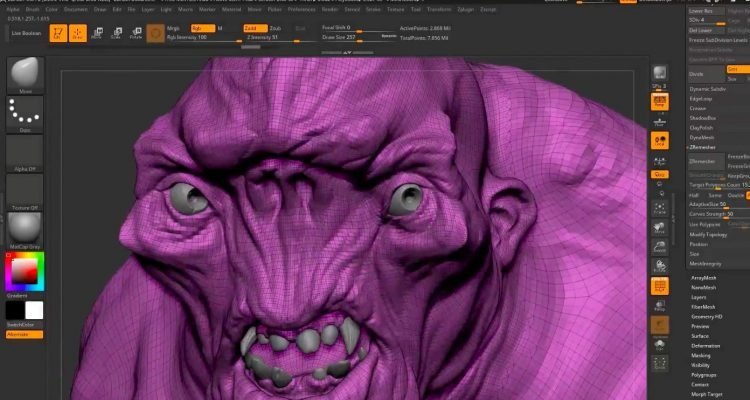Expand the EdgeLoop section
Screen dimensions: 750x400
coord(699,99)
